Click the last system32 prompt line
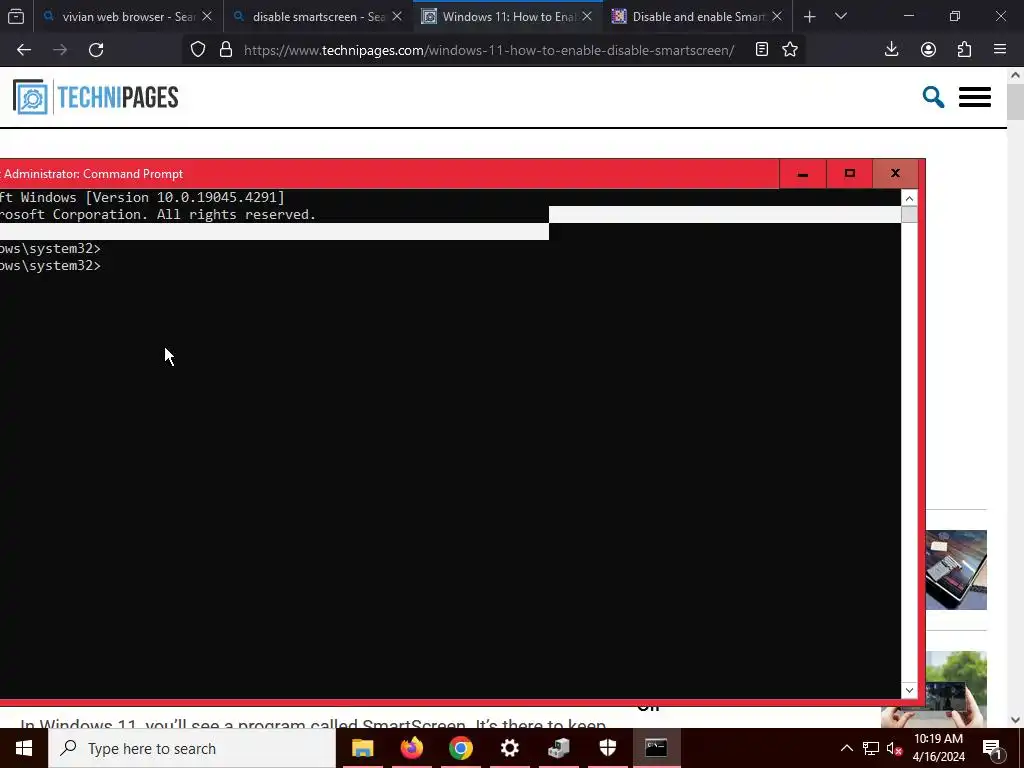The height and width of the screenshot is (768, 1024). click(x=50, y=266)
